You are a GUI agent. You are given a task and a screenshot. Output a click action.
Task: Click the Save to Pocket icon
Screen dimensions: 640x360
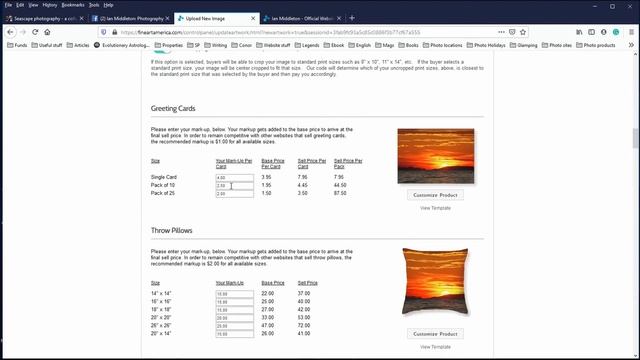pos(512,32)
